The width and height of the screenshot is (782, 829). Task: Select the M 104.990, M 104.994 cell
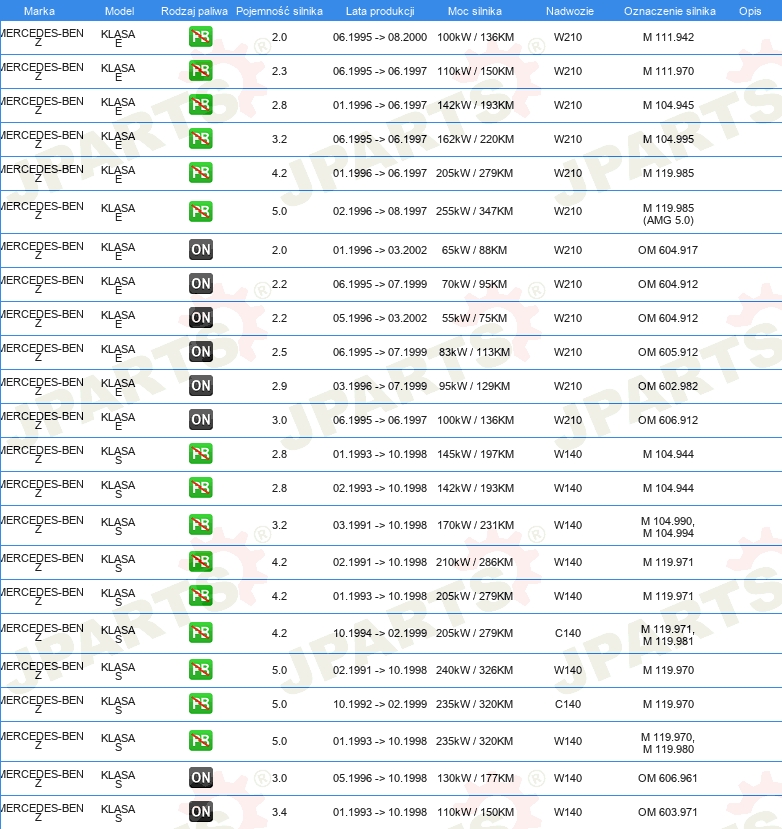tap(668, 527)
